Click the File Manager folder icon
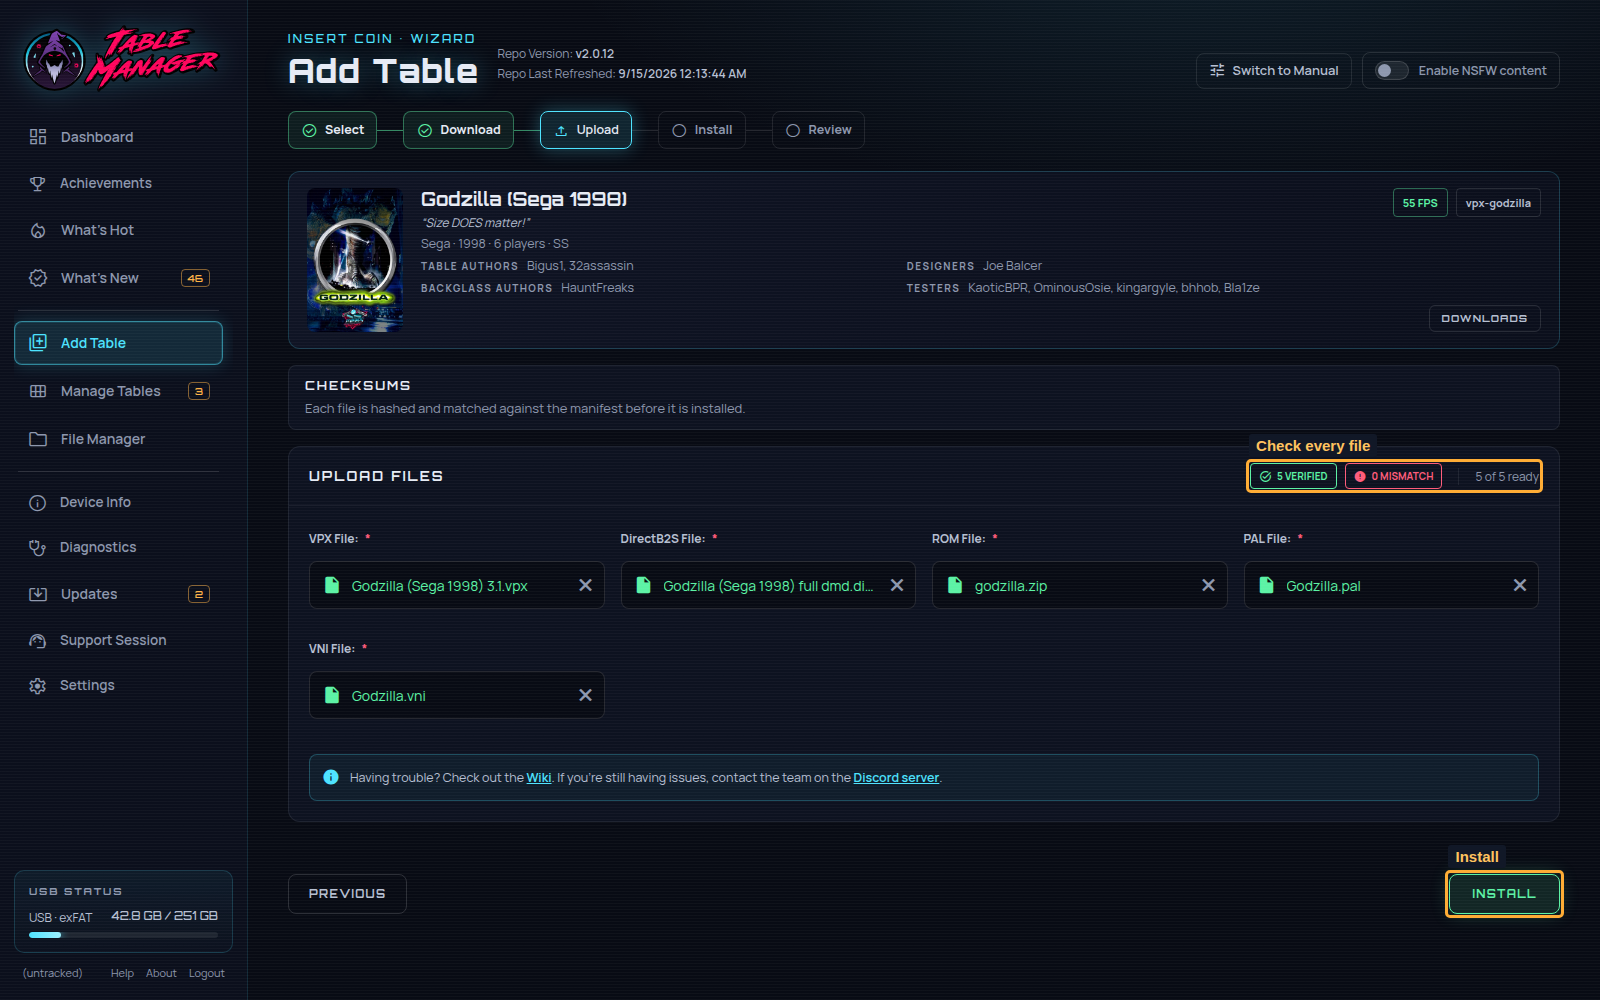Image resolution: width=1600 pixels, height=1000 pixels. click(38, 439)
